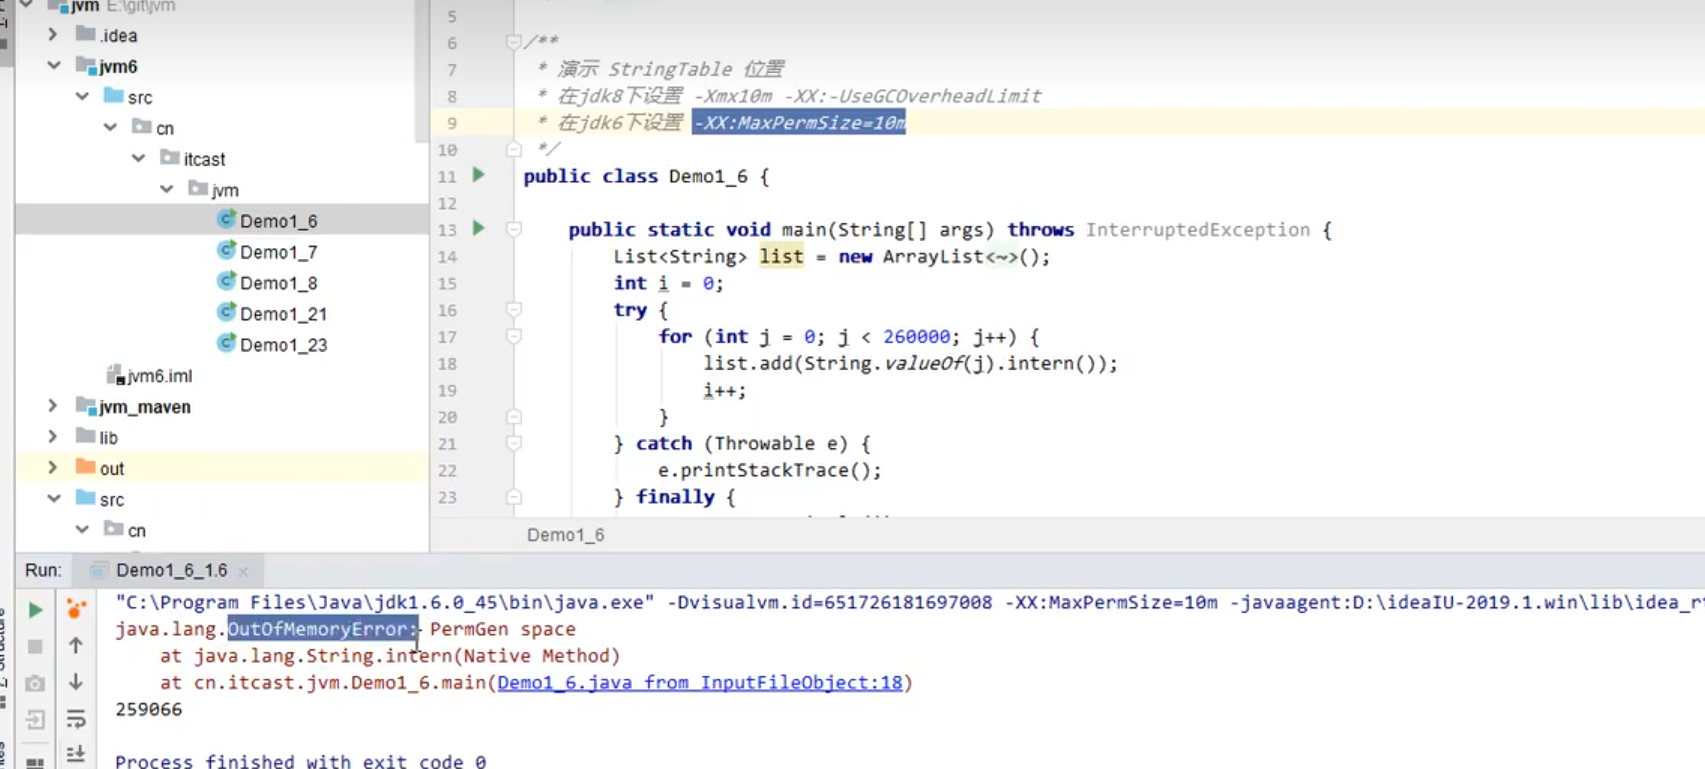
Task: Fold the for loop at line 17
Action: coord(513,337)
